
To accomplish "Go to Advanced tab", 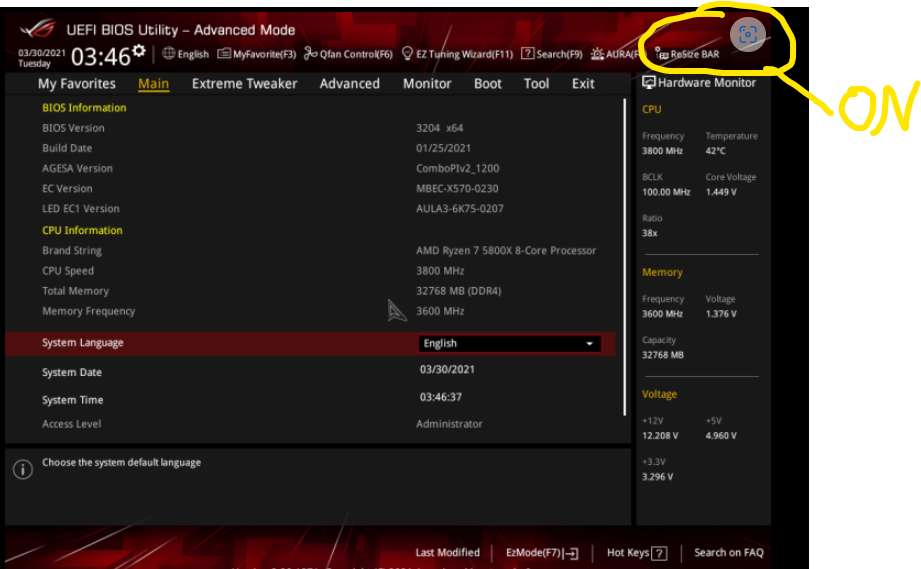I will (x=349, y=83).
